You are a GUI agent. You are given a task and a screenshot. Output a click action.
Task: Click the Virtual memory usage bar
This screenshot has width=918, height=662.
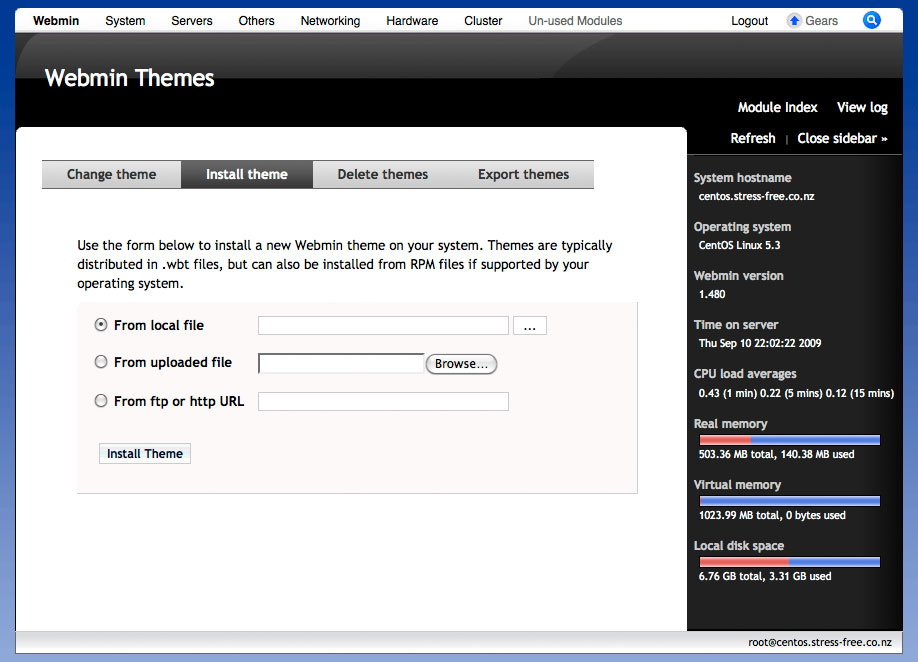[789, 501]
